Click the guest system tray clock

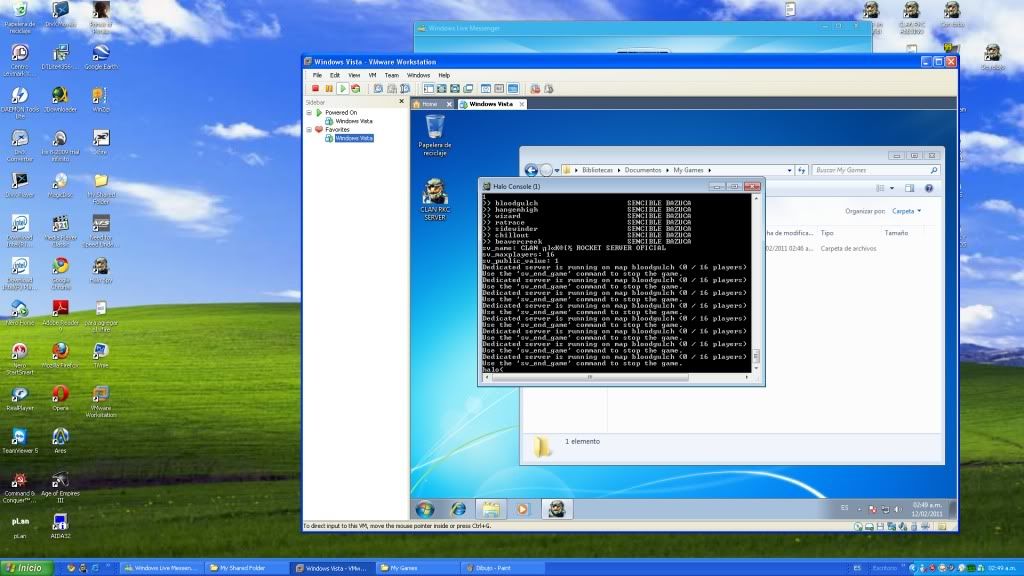click(x=927, y=509)
